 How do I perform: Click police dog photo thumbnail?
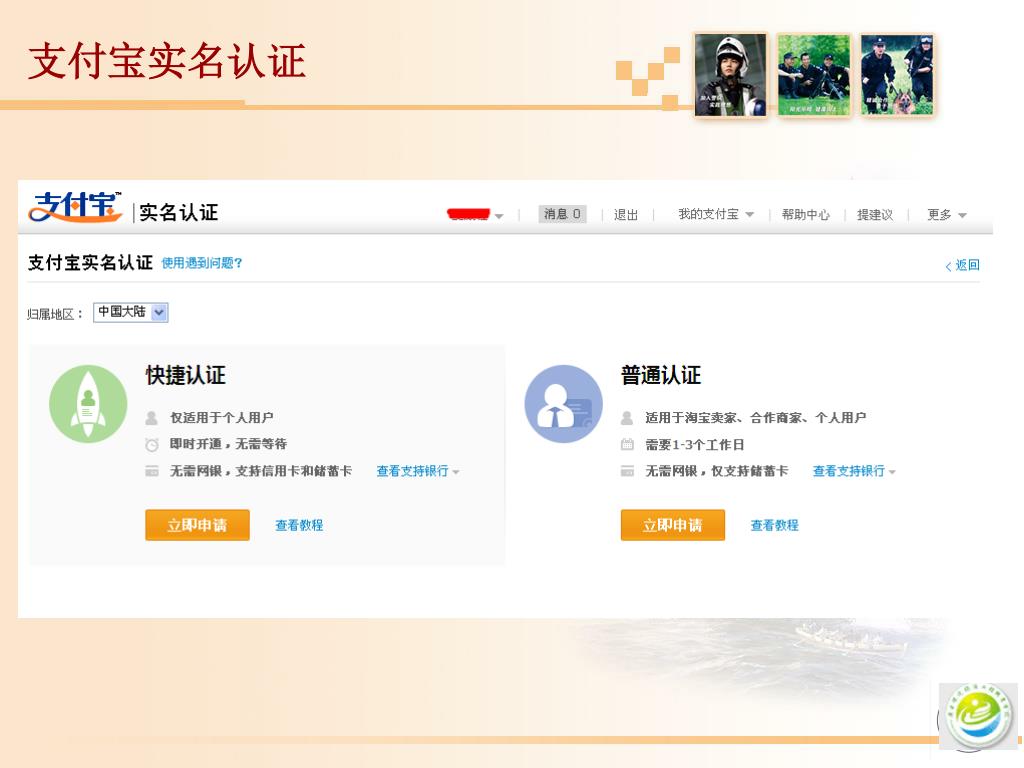(897, 75)
